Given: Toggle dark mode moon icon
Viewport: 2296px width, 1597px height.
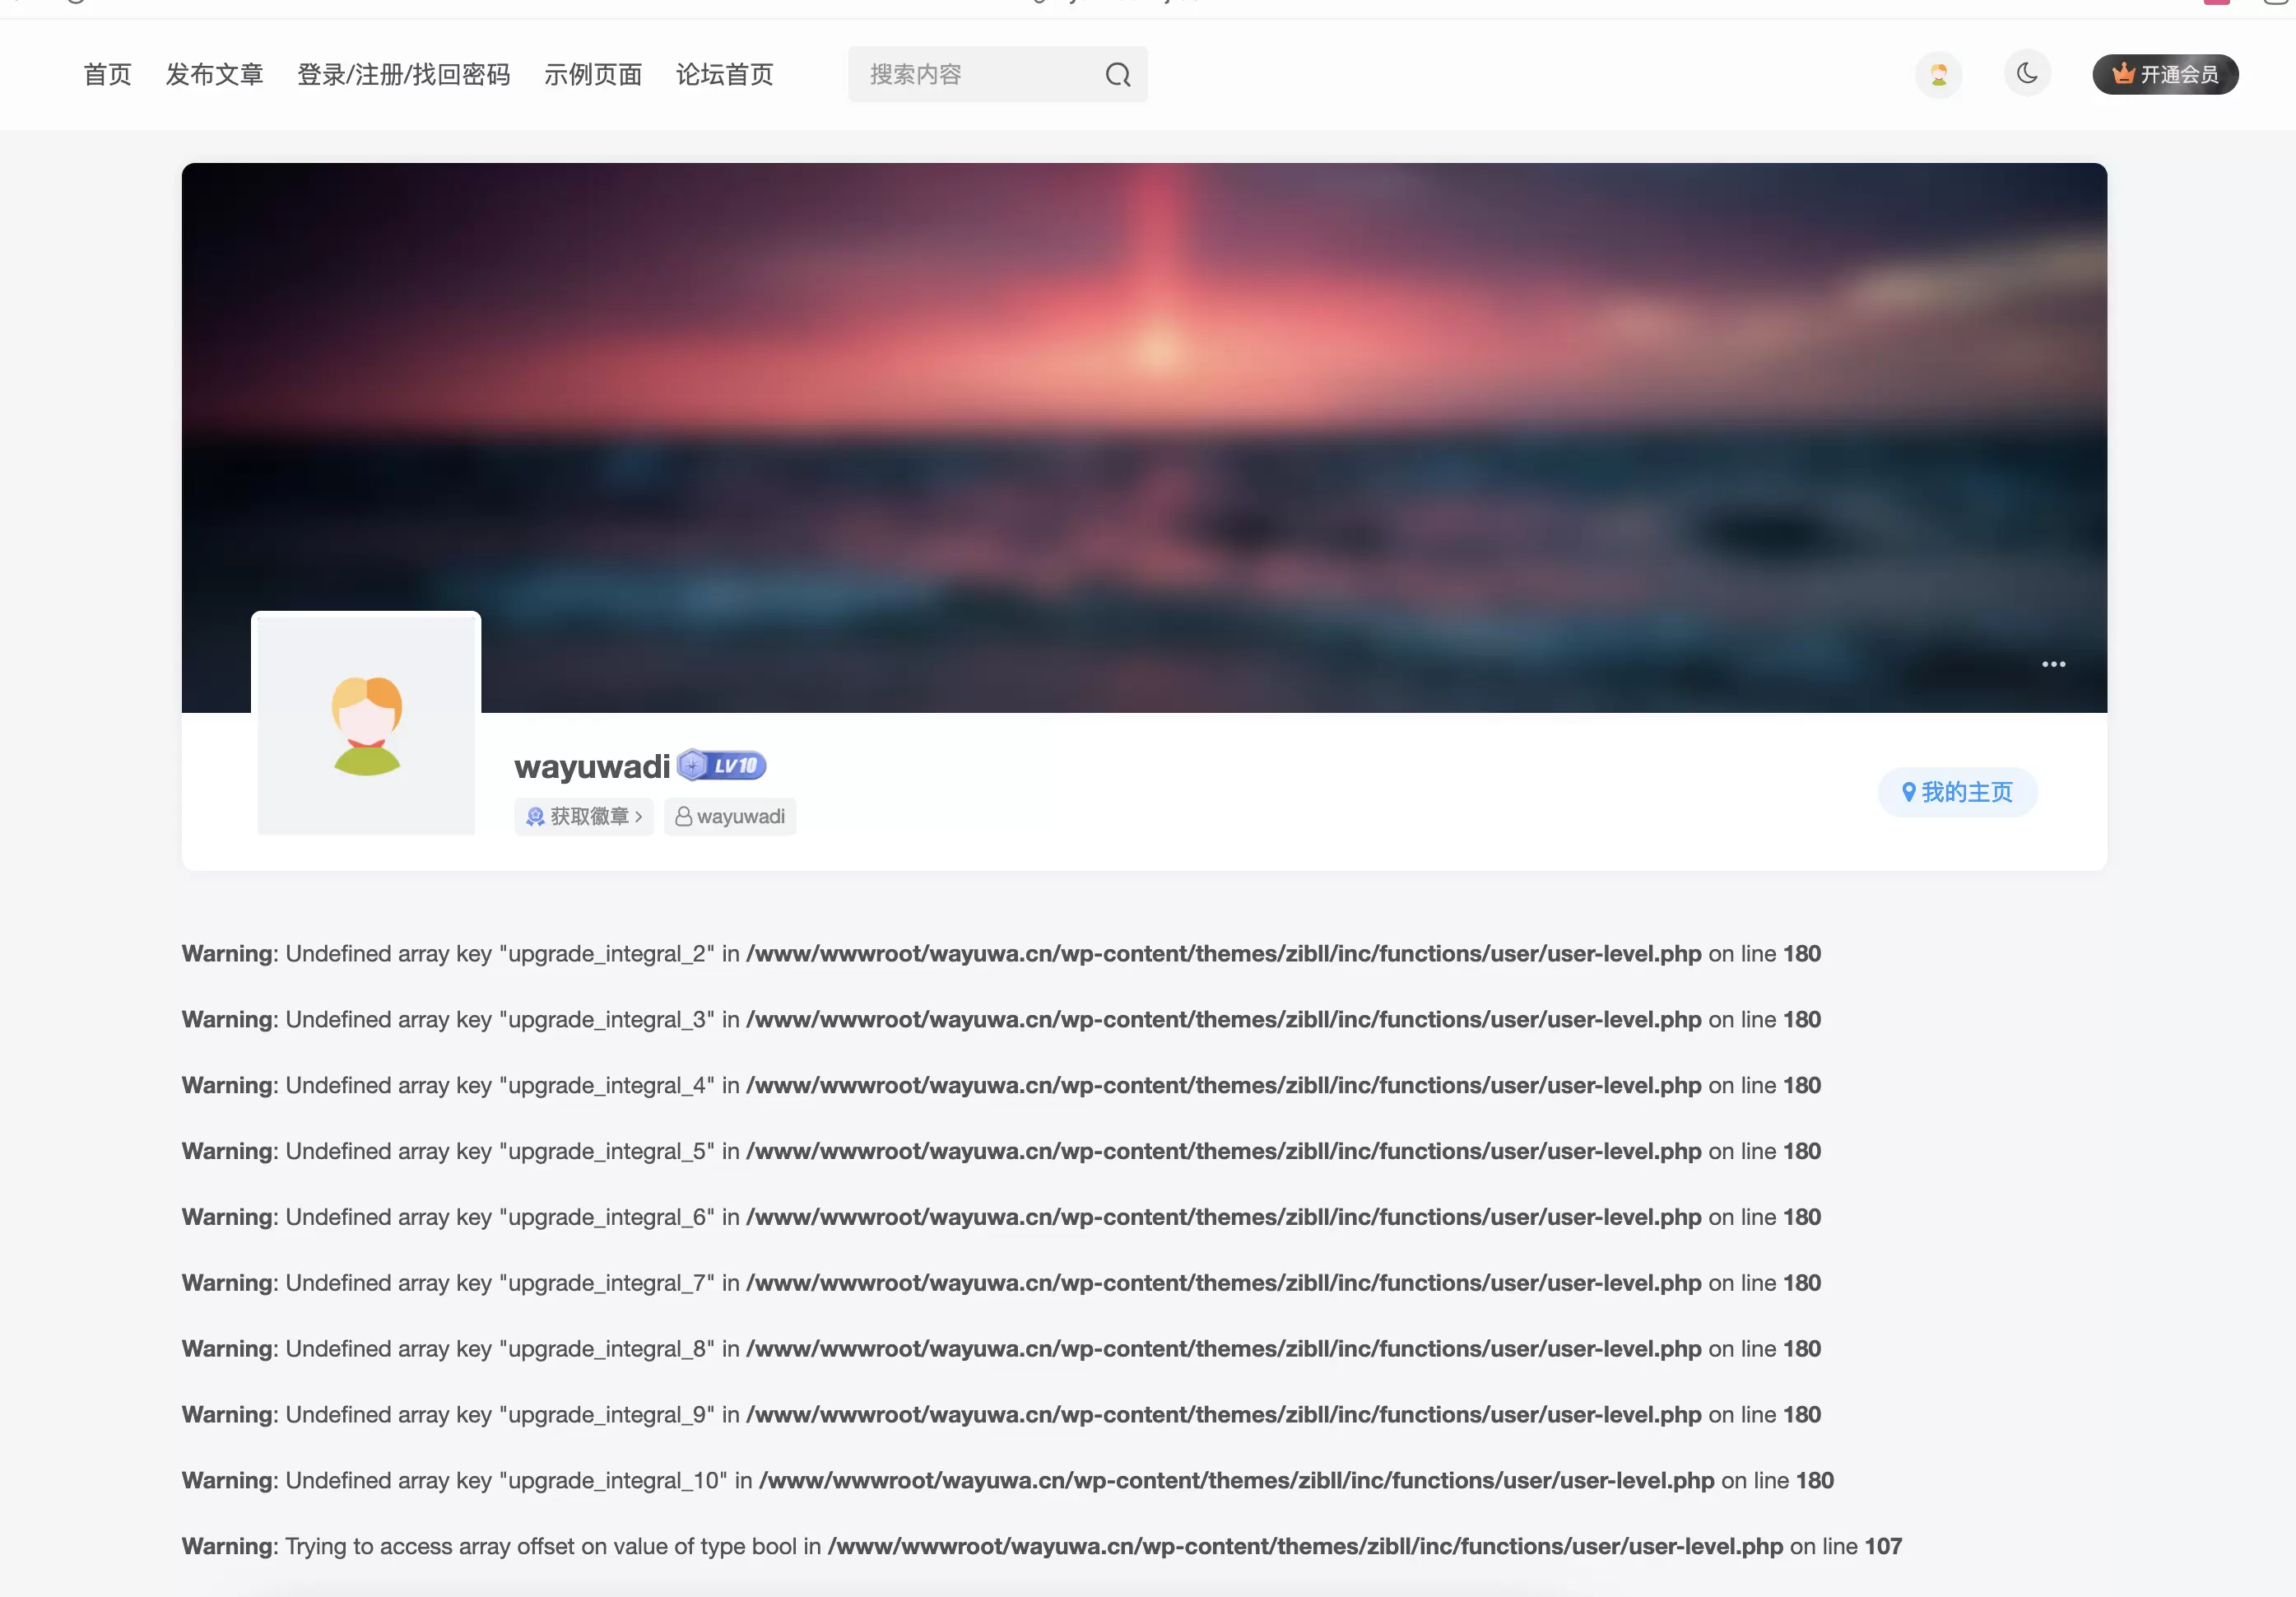Looking at the screenshot, I should click(2027, 73).
